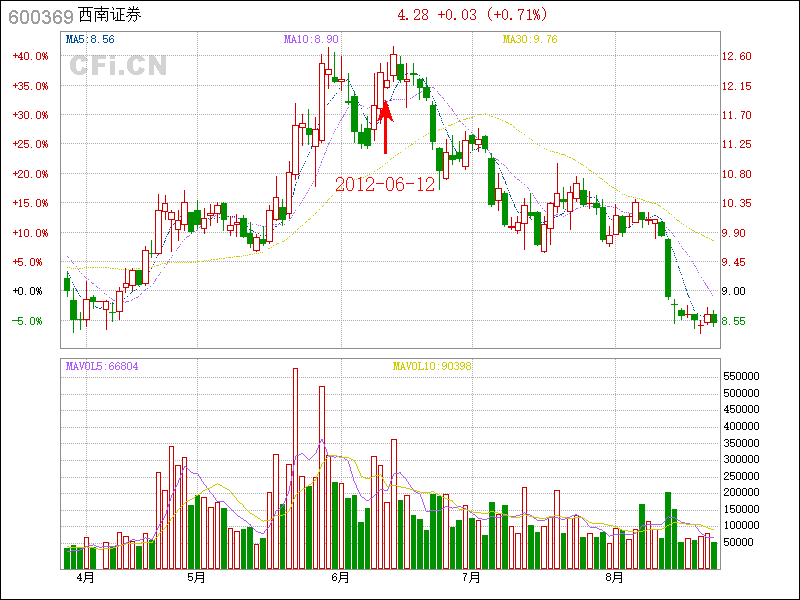Click the MAVOL10:90398 volume label
800x600 pixels.
(x=432, y=366)
